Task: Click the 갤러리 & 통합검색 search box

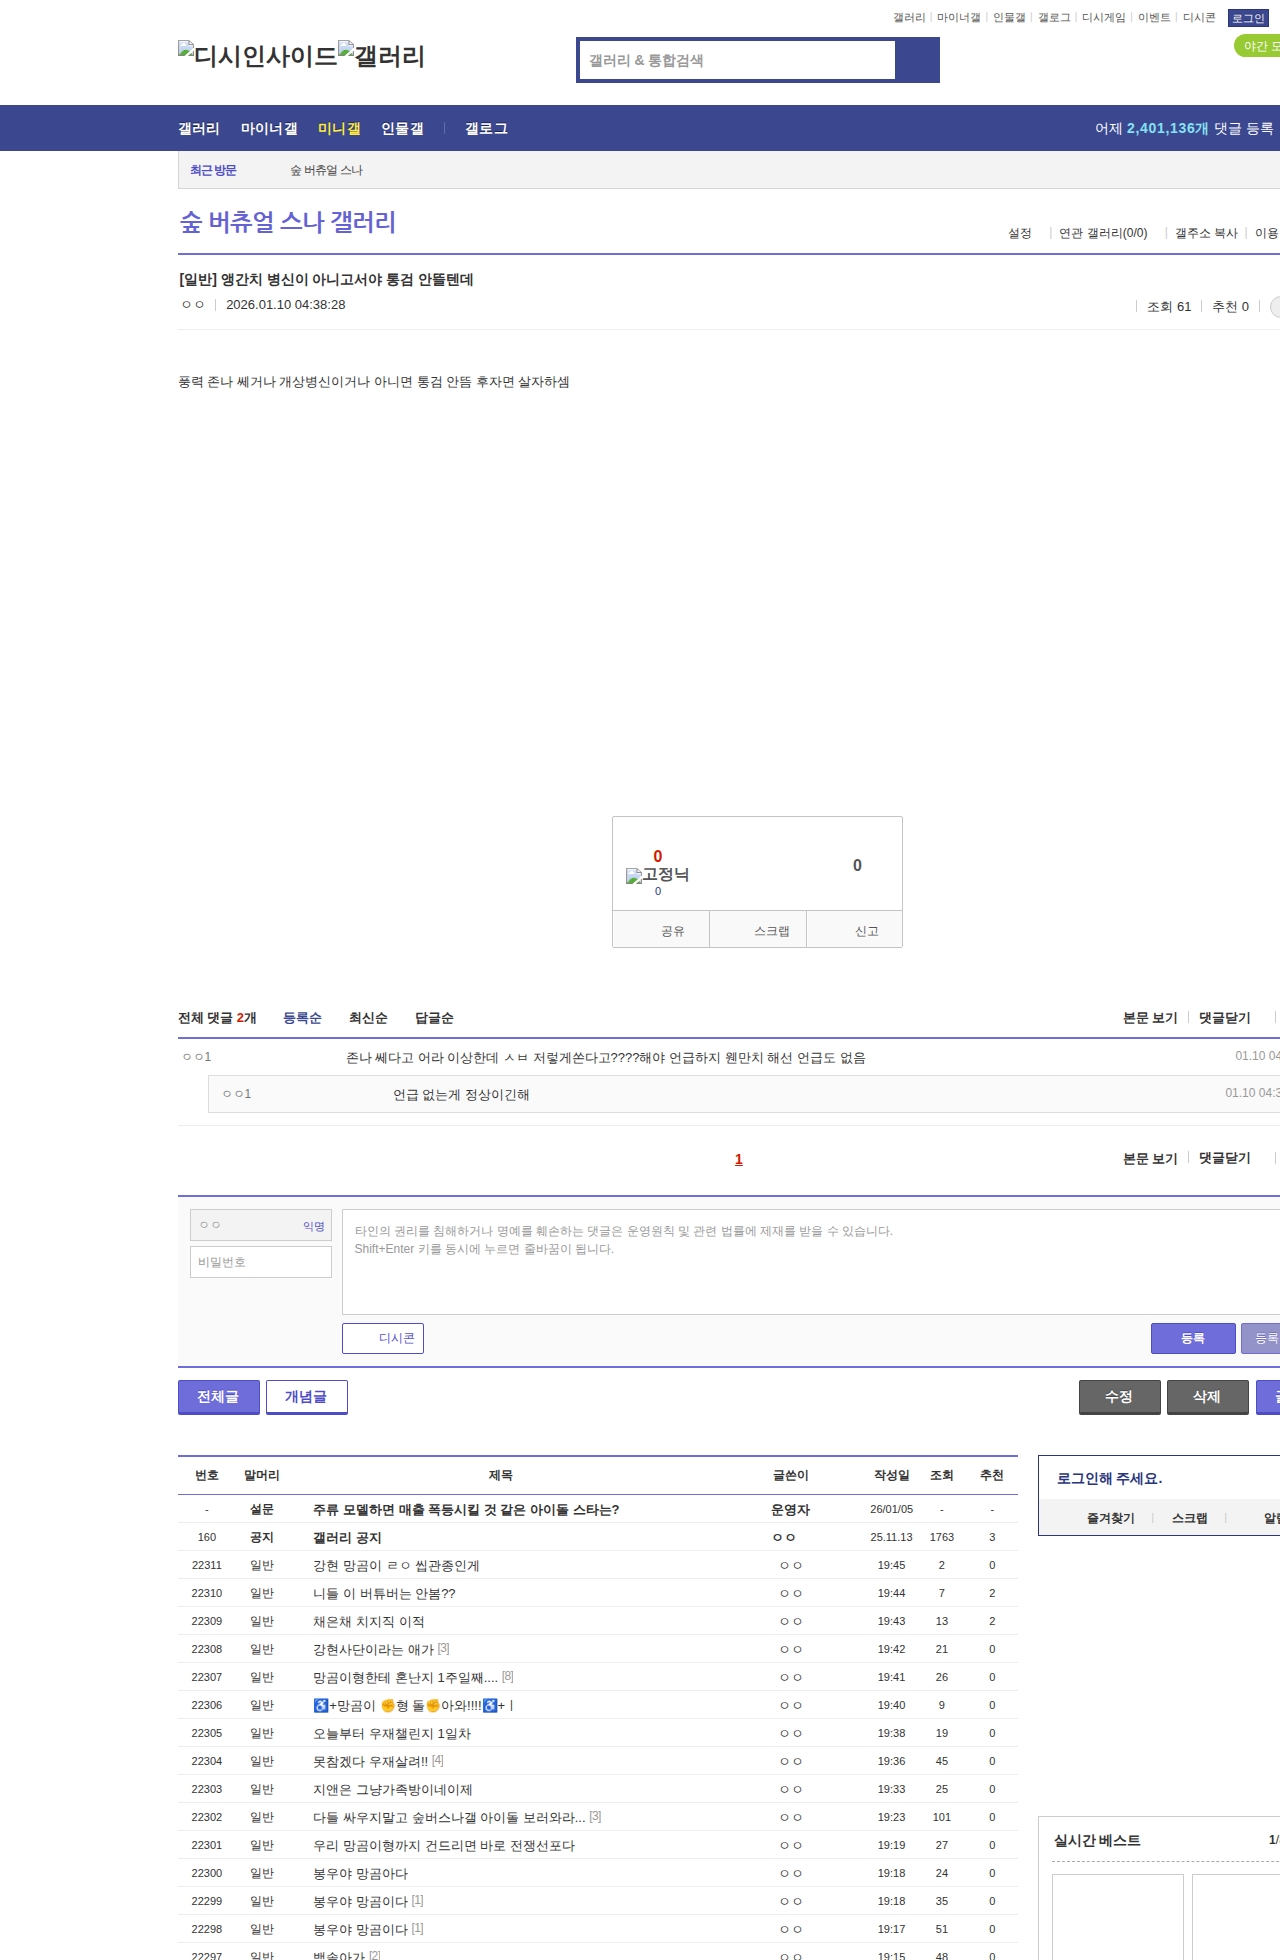Action: tap(737, 60)
